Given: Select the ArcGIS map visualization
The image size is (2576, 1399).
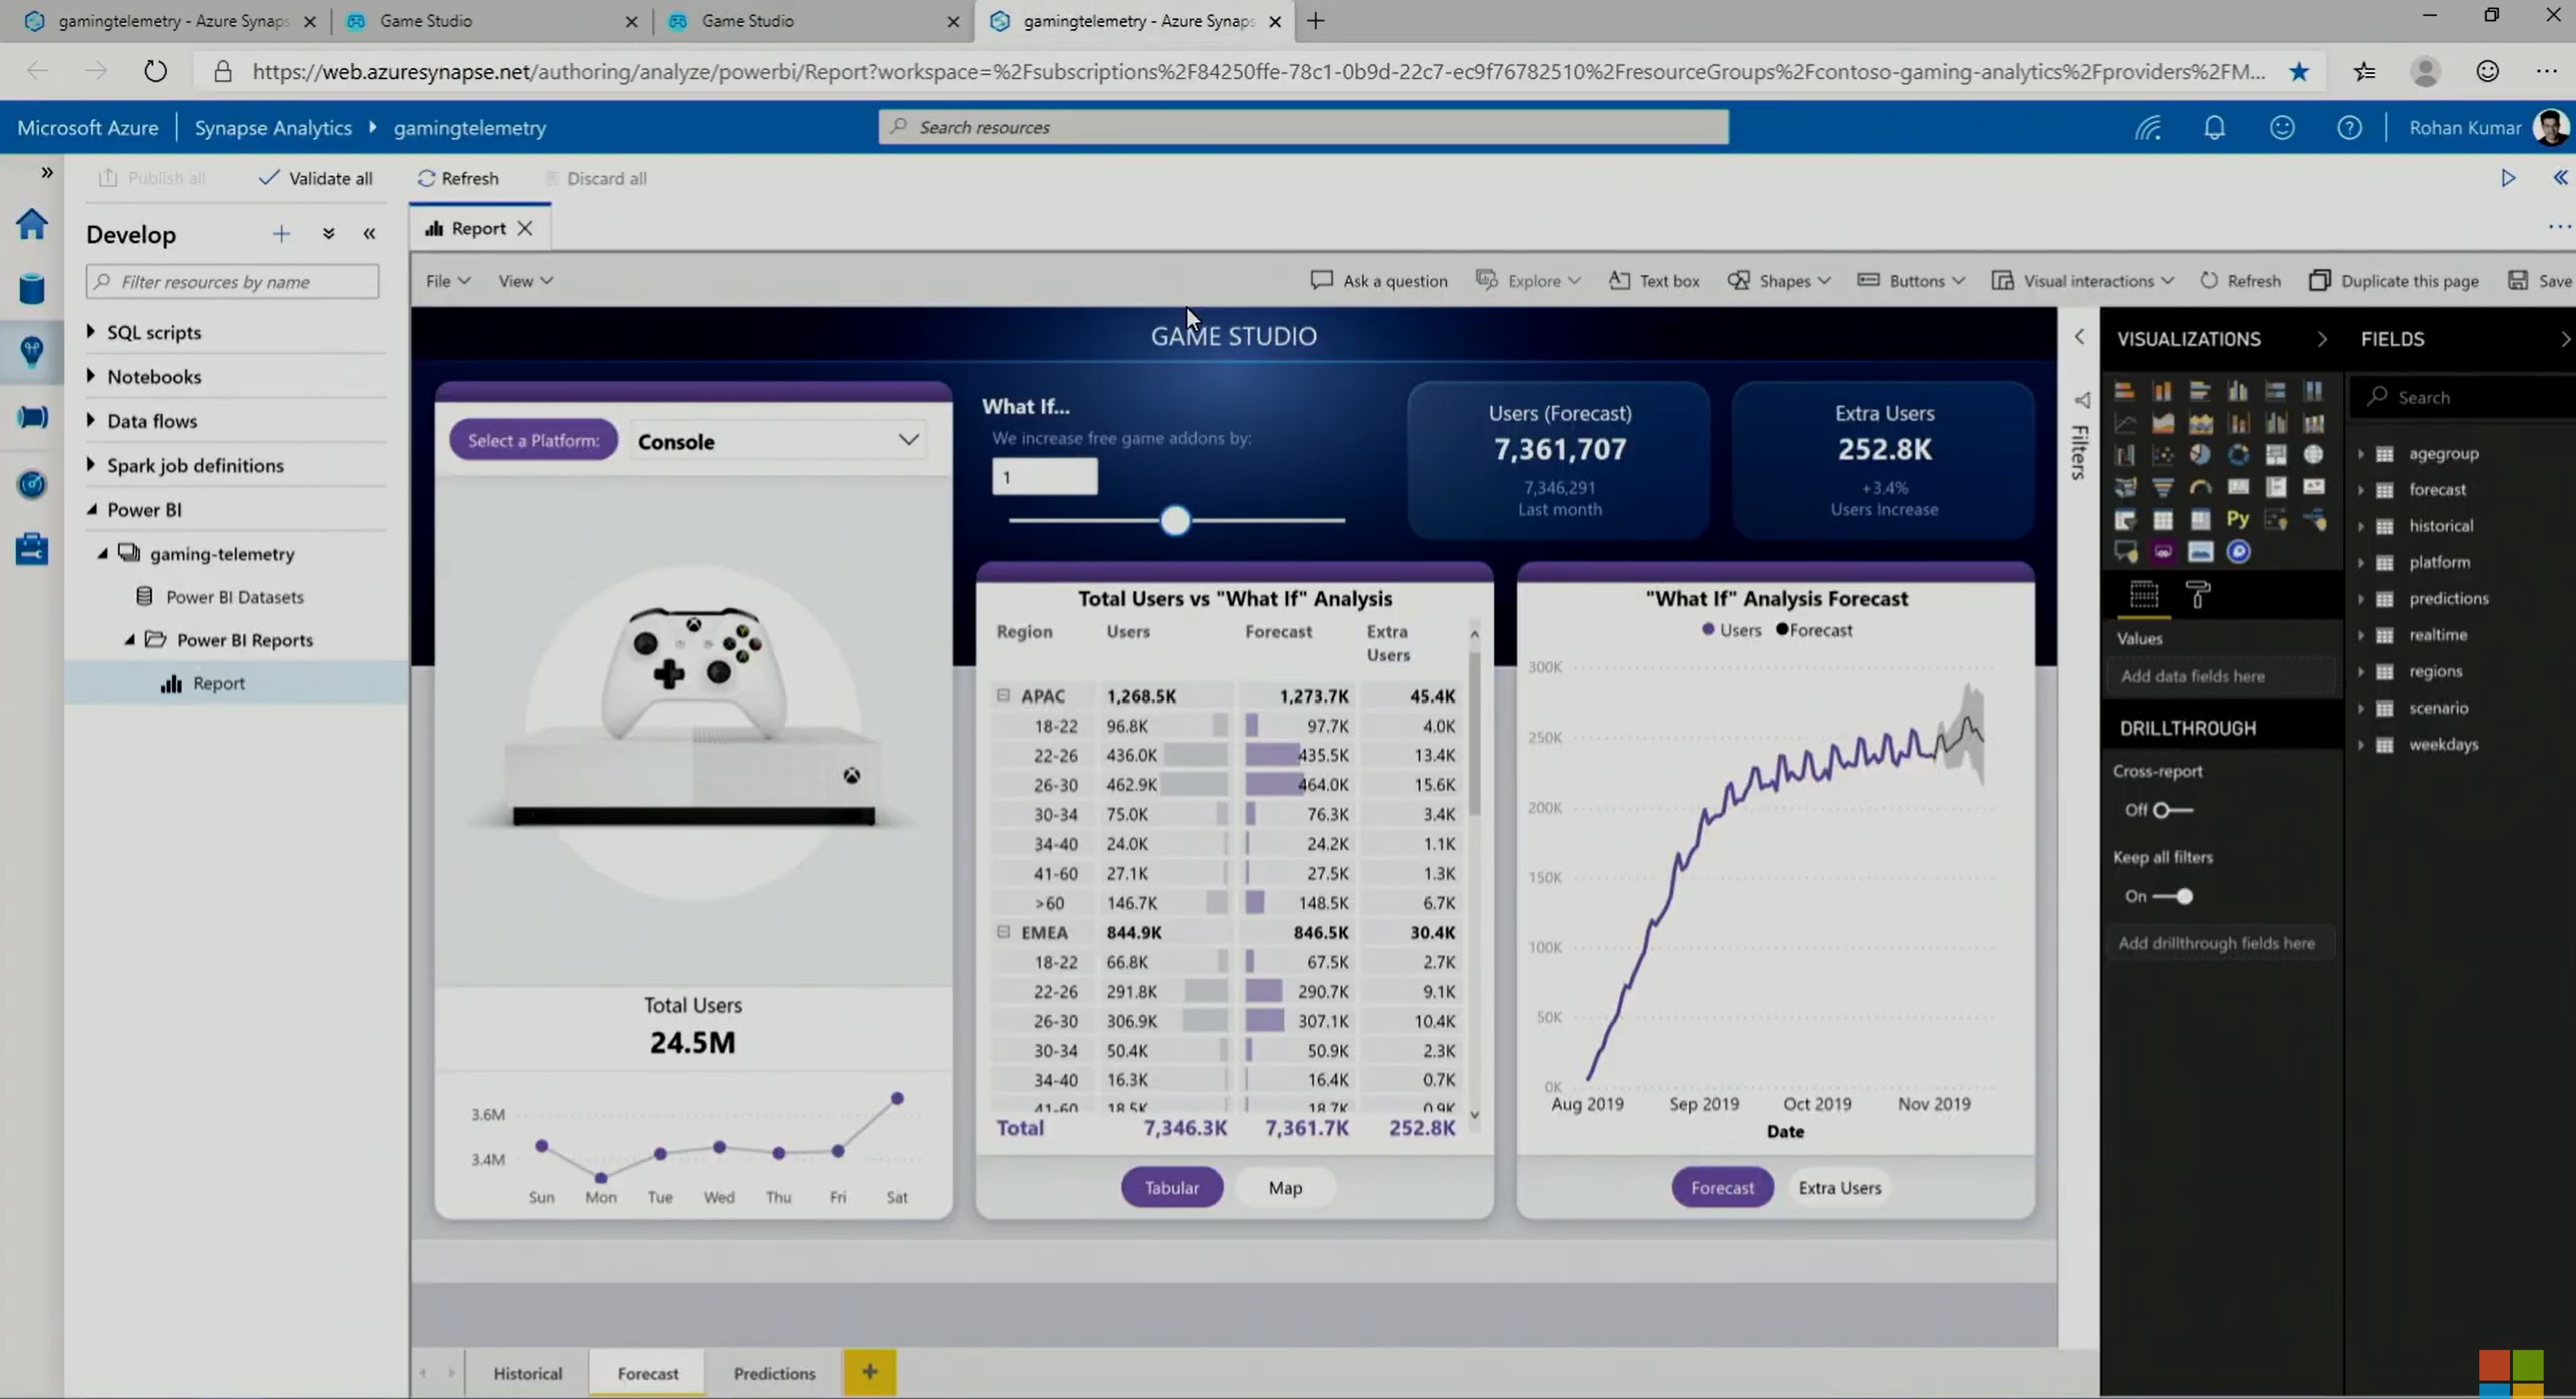Looking at the screenshot, I should click(x=2238, y=551).
